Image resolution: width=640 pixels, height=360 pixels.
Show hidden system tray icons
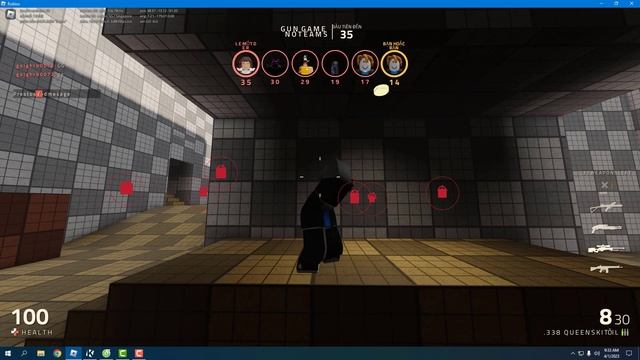click(573, 353)
